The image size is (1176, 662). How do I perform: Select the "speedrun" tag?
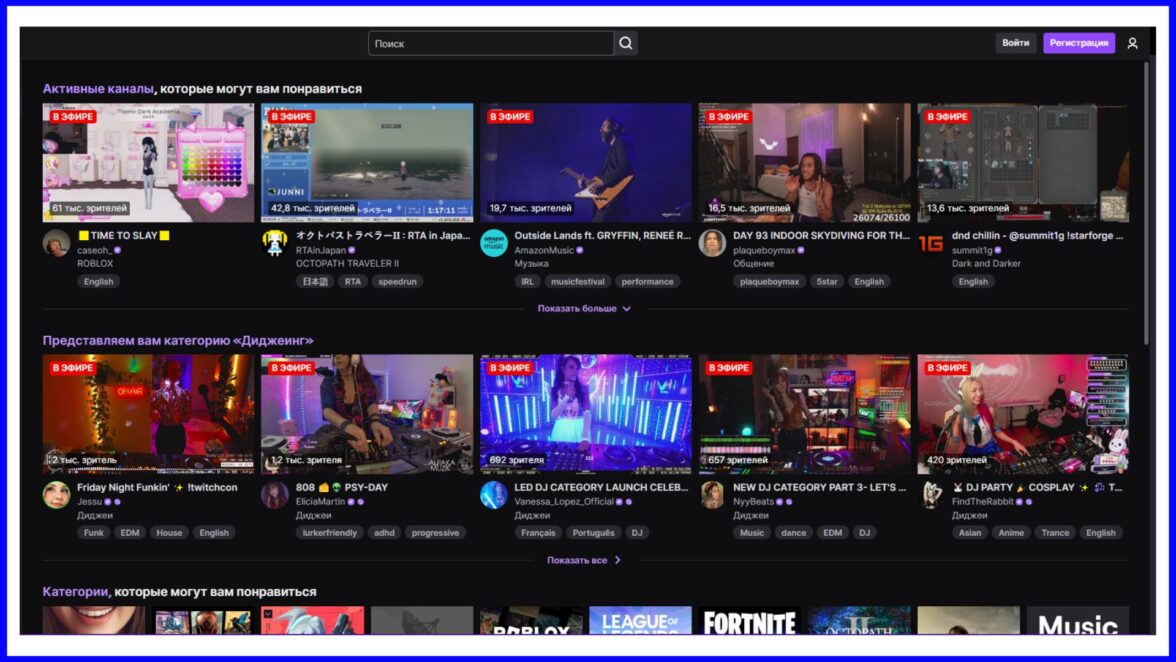398,282
